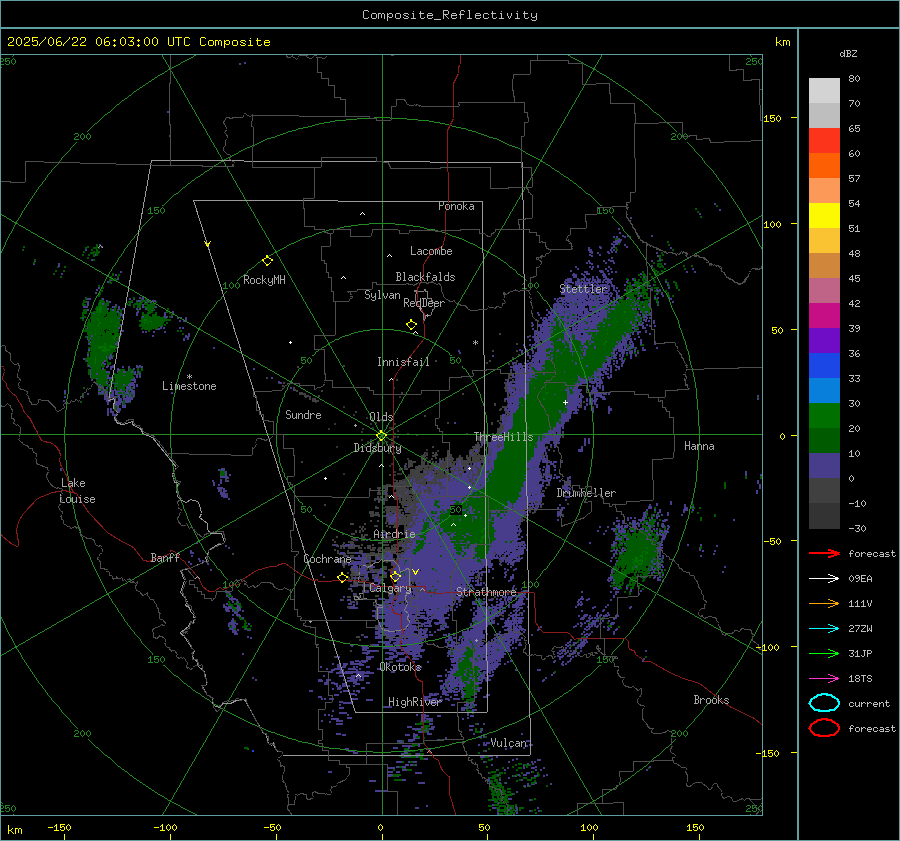Click the cyan 27ZW arrow symbol
The image size is (900, 841).
tap(824, 629)
